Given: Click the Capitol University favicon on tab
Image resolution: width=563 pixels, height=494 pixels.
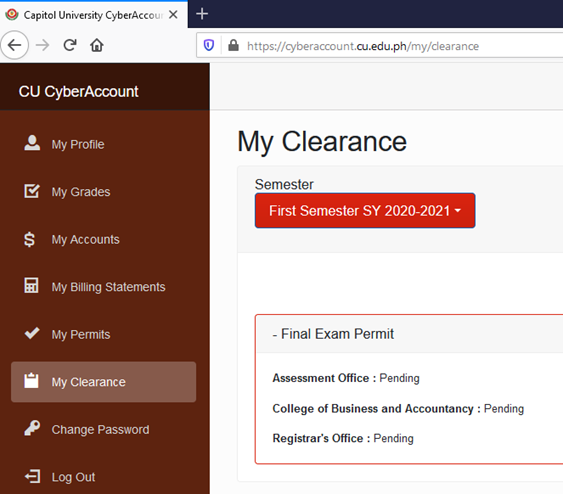Looking at the screenshot, I should coord(12,15).
